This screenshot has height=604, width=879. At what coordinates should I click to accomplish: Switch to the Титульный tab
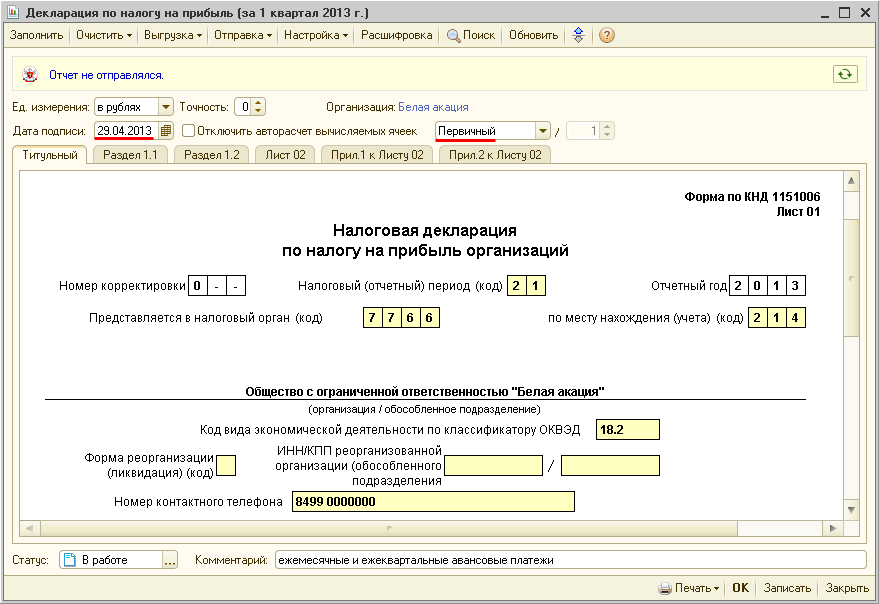pos(50,155)
